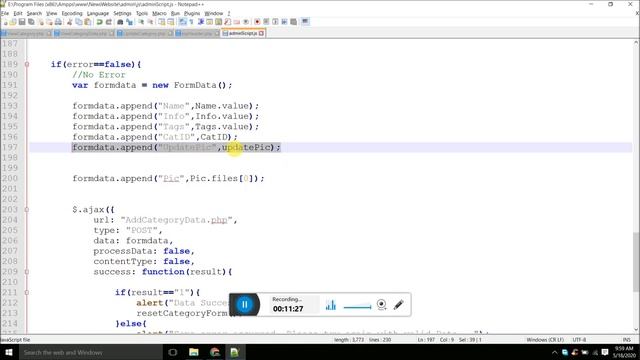
Task: Open the UTF-8 encoding selector in status bar
Action: tap(579, 340)
